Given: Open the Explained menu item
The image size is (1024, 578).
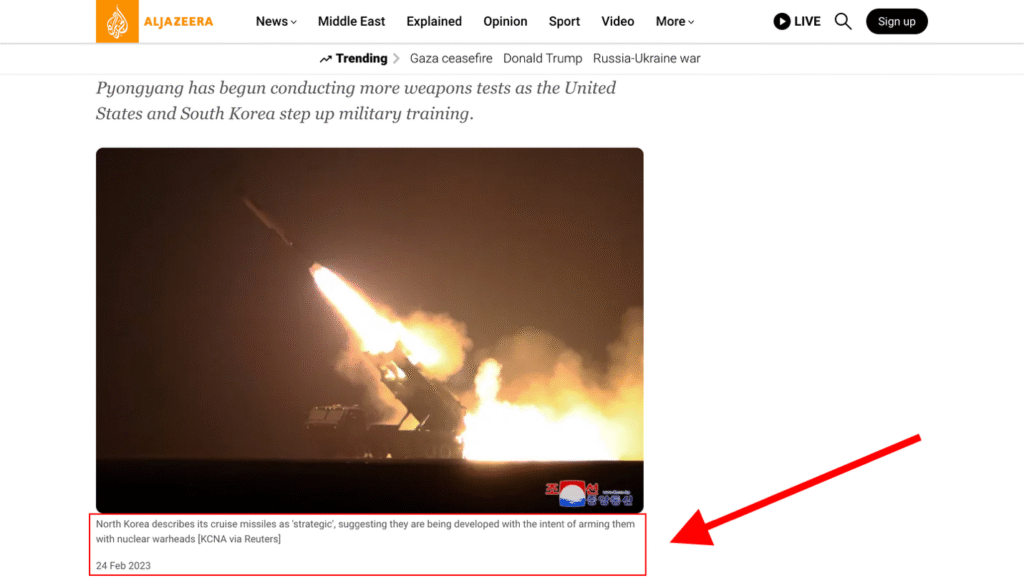Looking at the screenshot, I should point(434,22).
